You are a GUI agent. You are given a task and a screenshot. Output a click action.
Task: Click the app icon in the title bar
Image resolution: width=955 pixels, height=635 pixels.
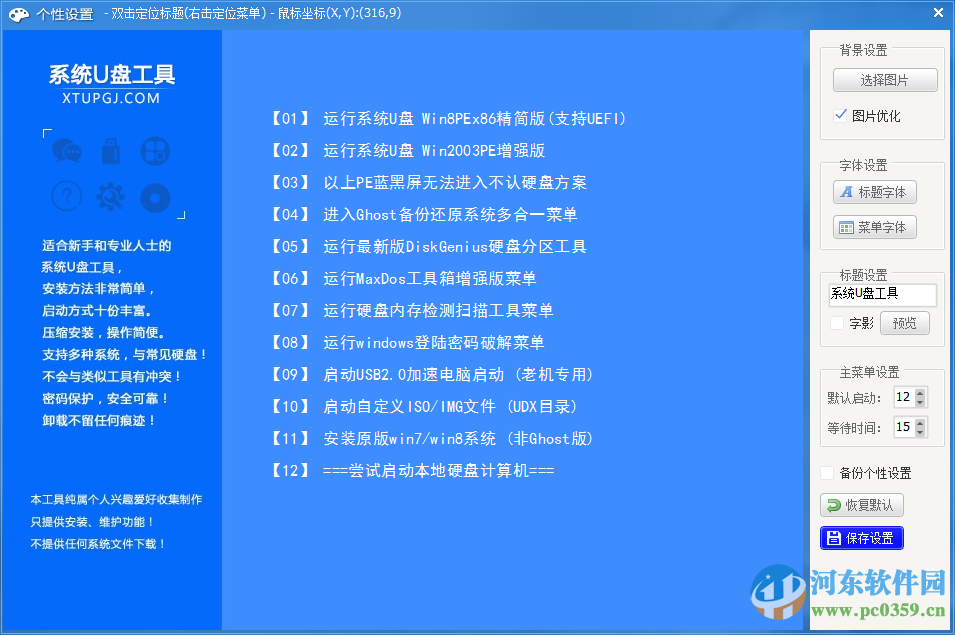point(17,14)
